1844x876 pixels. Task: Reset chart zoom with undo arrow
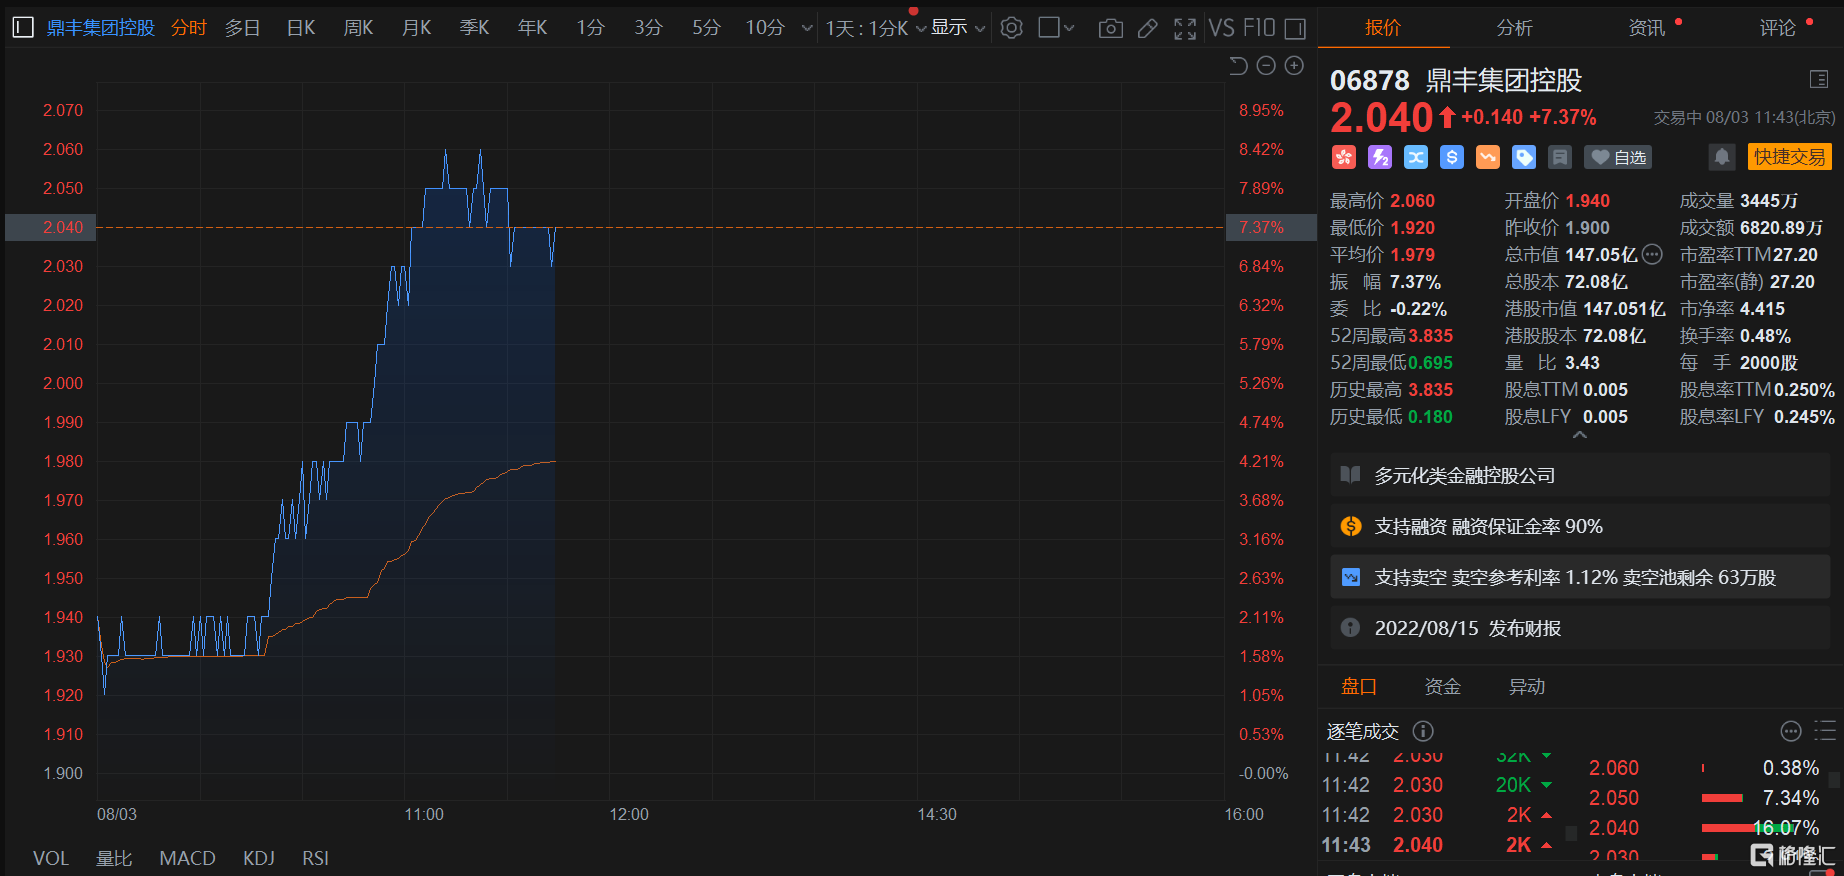[x=1238, y=66]
